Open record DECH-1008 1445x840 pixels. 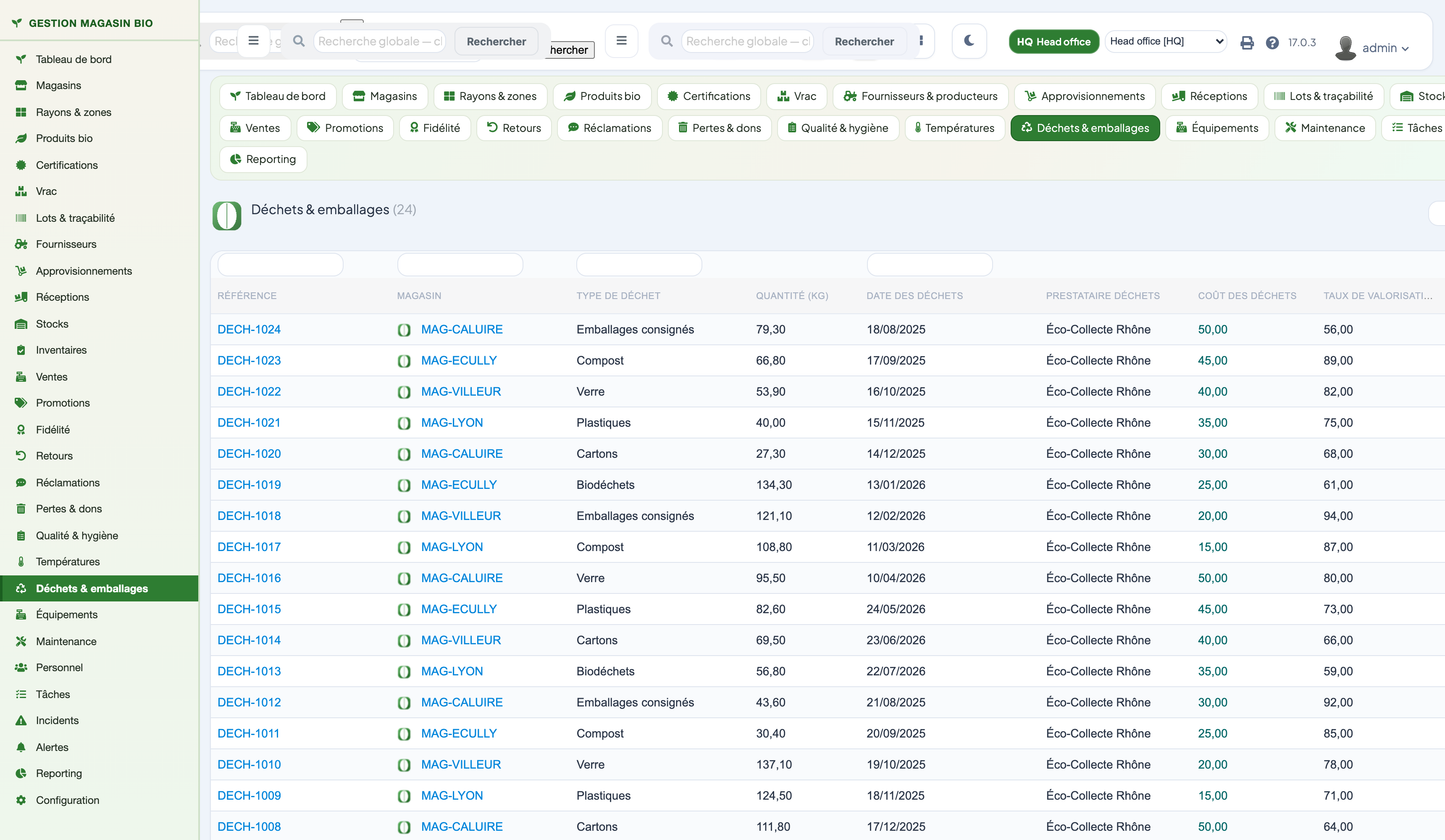249,827
